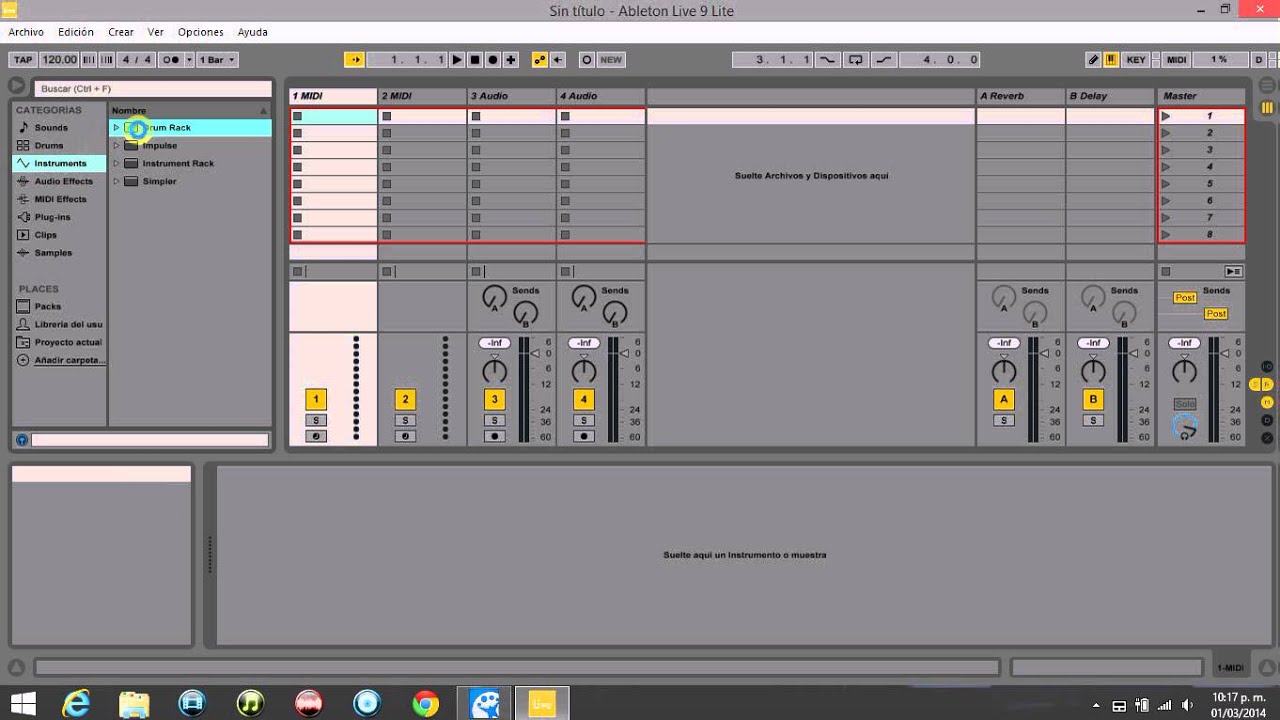
Task: Click the MIDI Arrangement Overdub plus icon
Action: point(511,60)
